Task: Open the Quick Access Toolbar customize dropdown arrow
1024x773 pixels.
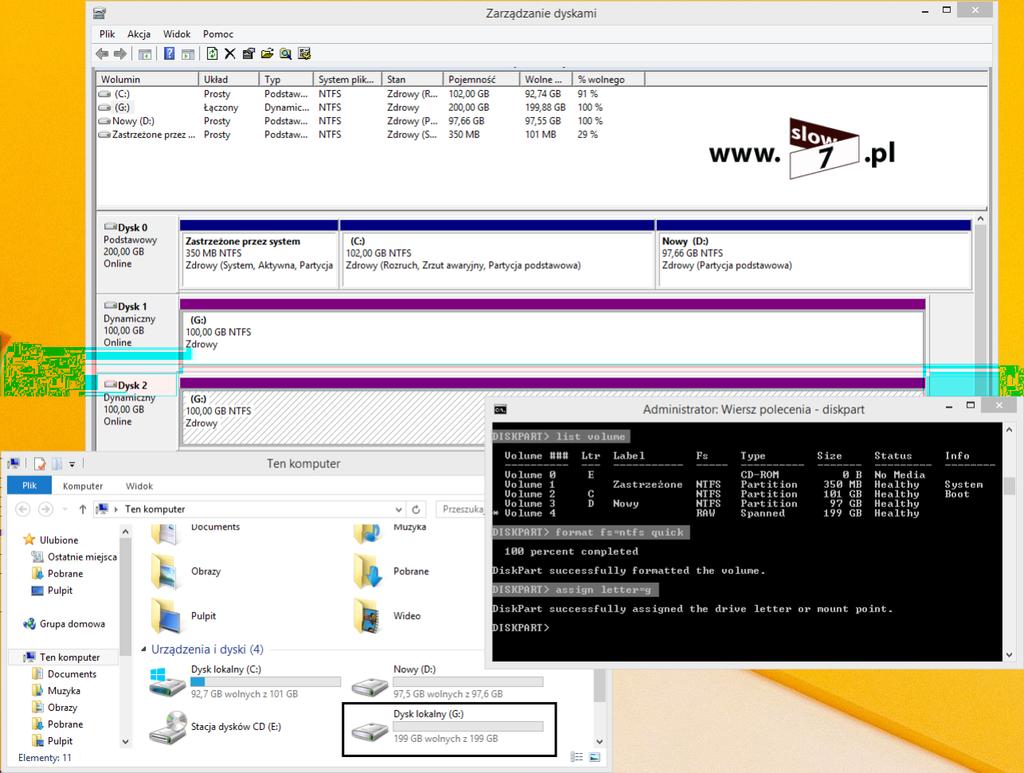Action: (x=72, y=464)
